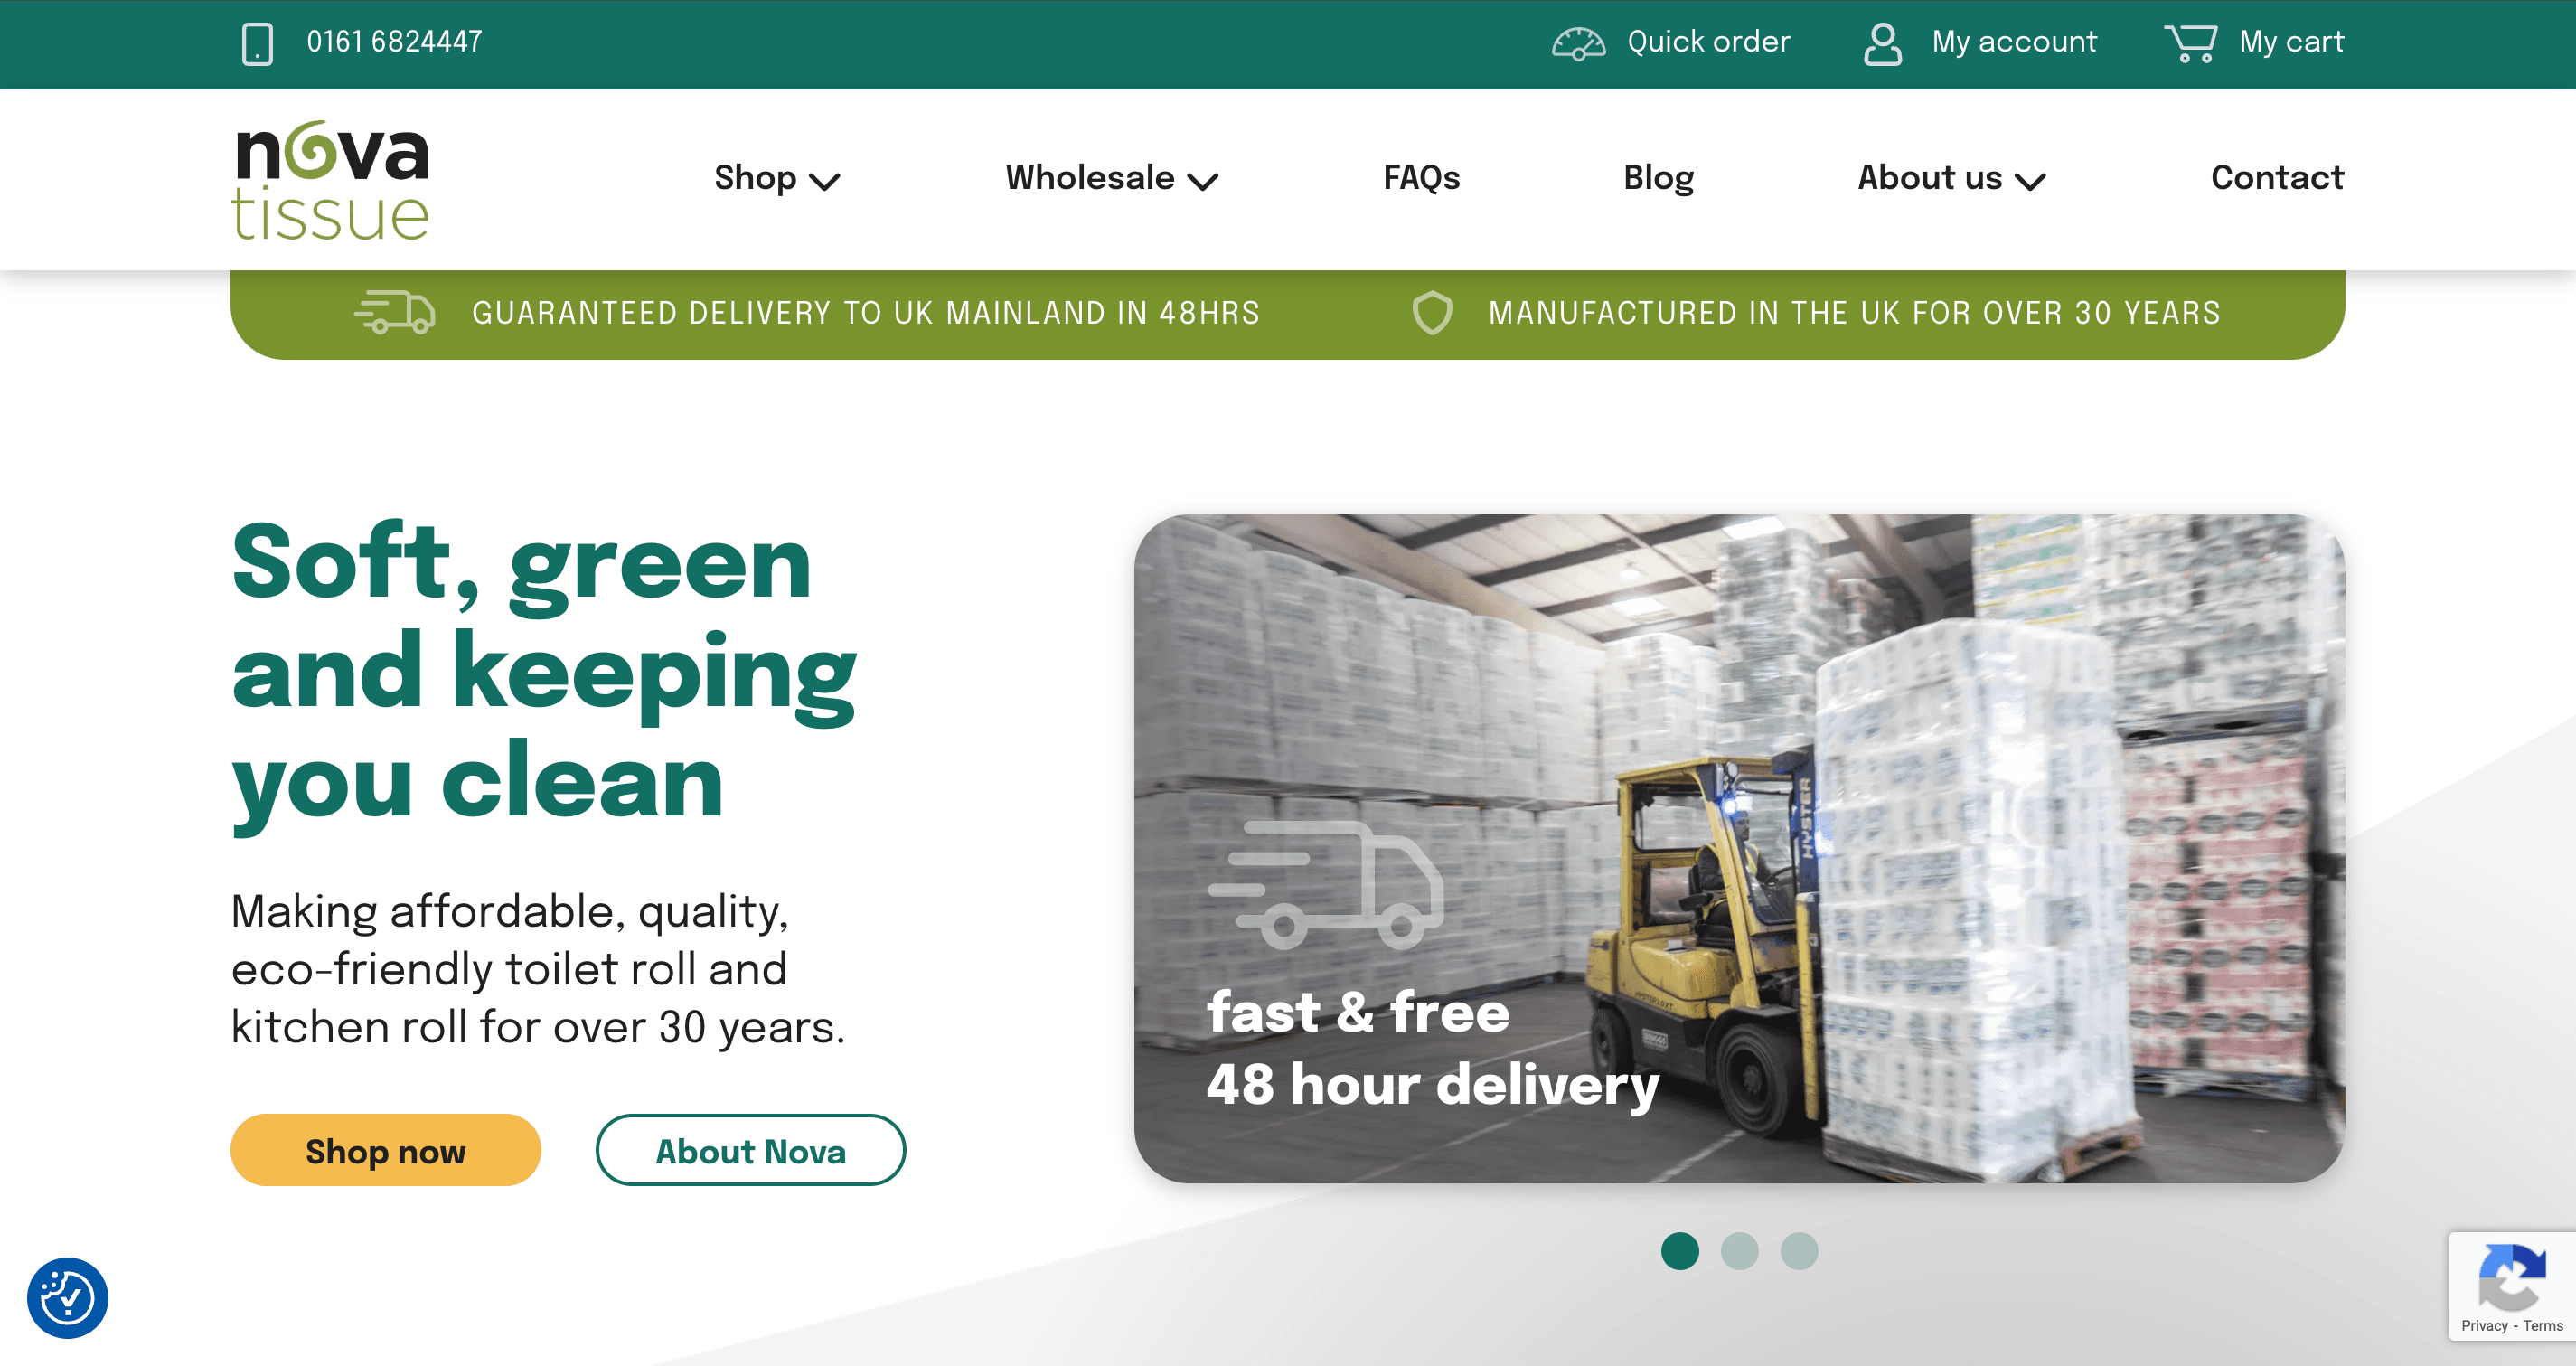The image size is (2576, 1366).
Task: Click the My account person icon
Action: (1882, 43)
